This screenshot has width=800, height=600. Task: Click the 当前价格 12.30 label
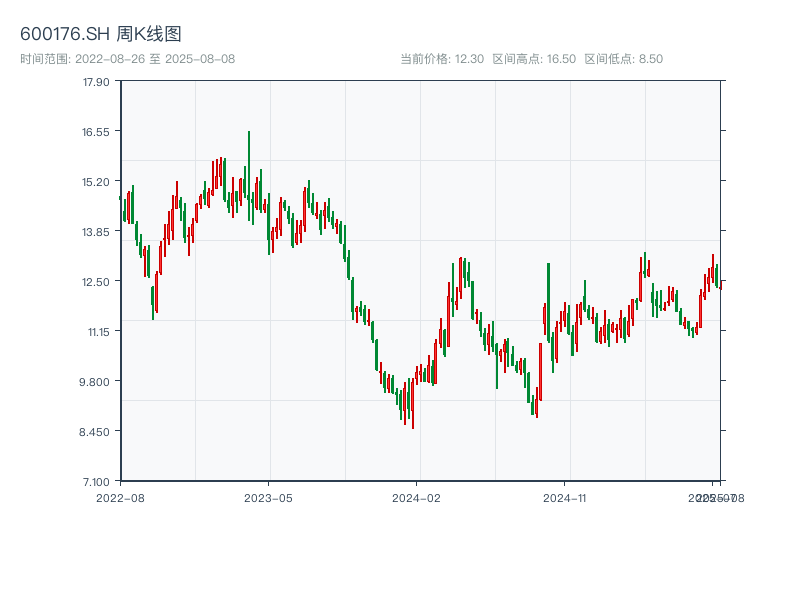442,59
